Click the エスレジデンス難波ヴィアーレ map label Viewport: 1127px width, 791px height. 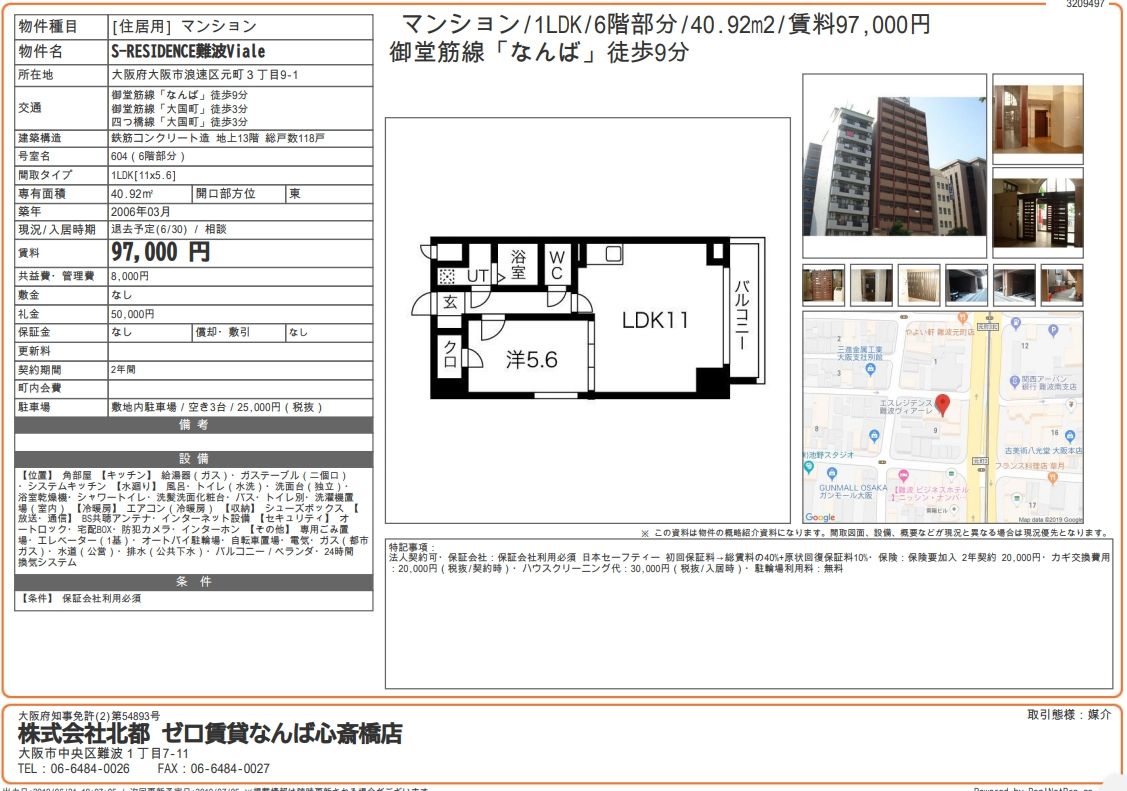[906, 407]
